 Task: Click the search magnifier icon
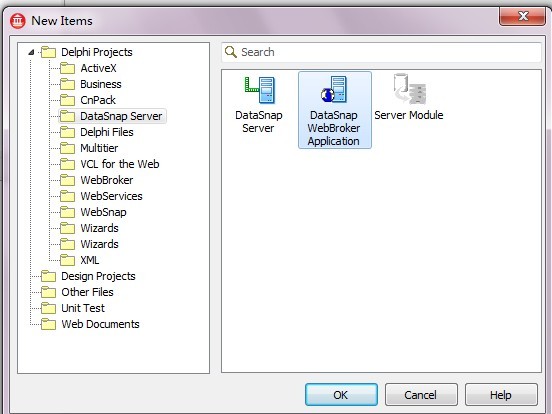(x=231, y=52)
